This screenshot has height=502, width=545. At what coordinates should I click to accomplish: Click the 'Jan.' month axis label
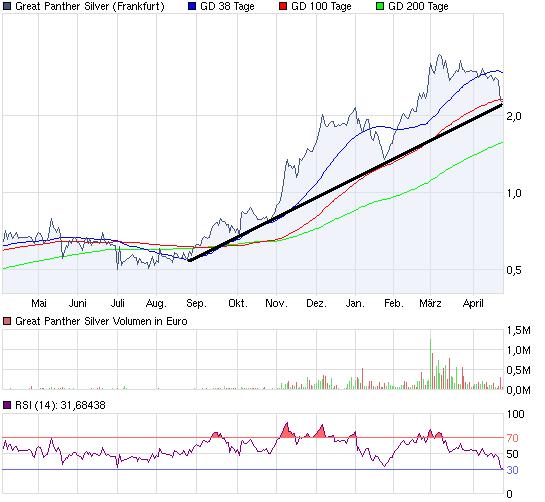coord(355,303)
